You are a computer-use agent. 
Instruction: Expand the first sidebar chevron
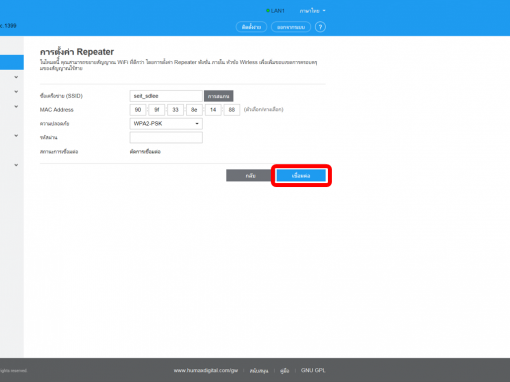click(16, 77)
